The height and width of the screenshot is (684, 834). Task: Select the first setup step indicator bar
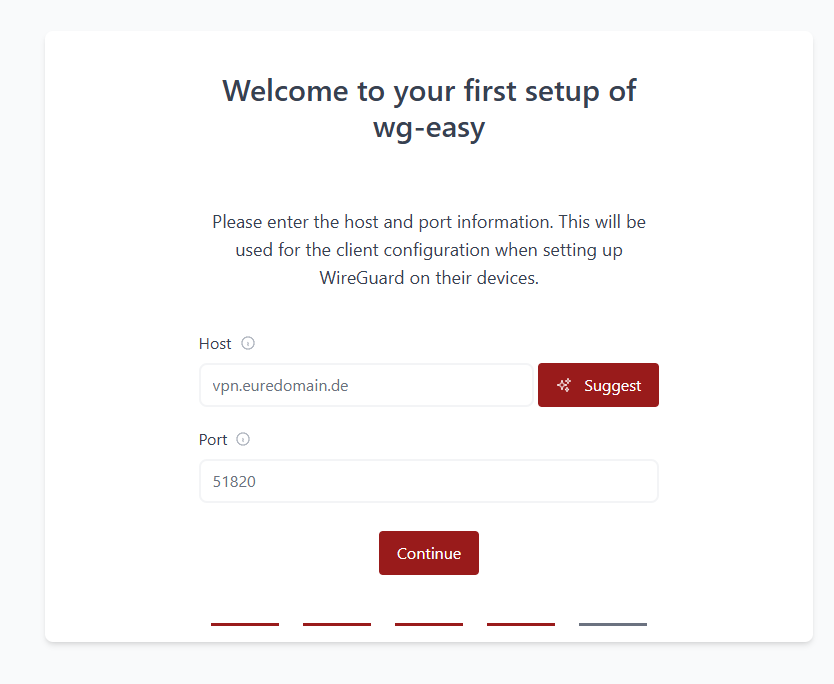[x=245, y=624]
